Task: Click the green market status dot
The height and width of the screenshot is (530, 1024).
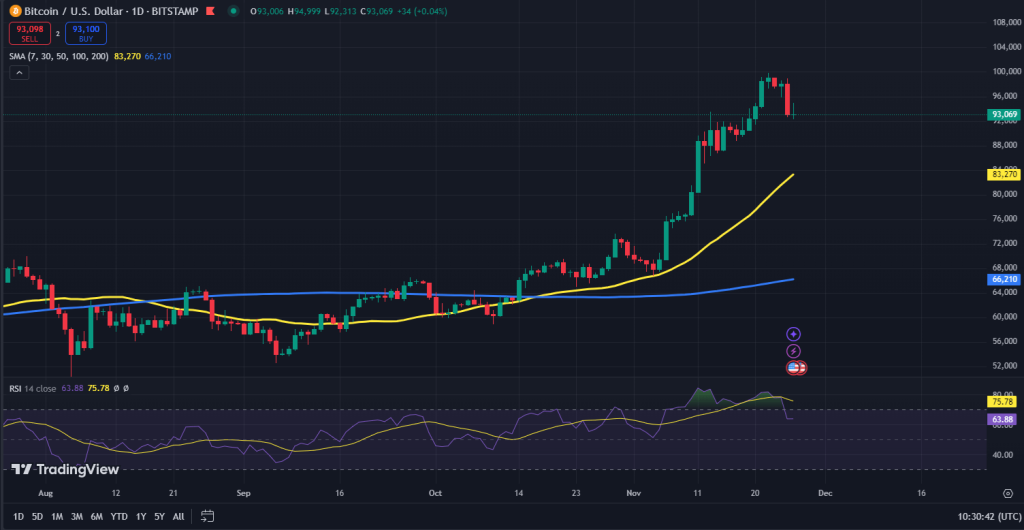Action: click(x=231, y=11)
